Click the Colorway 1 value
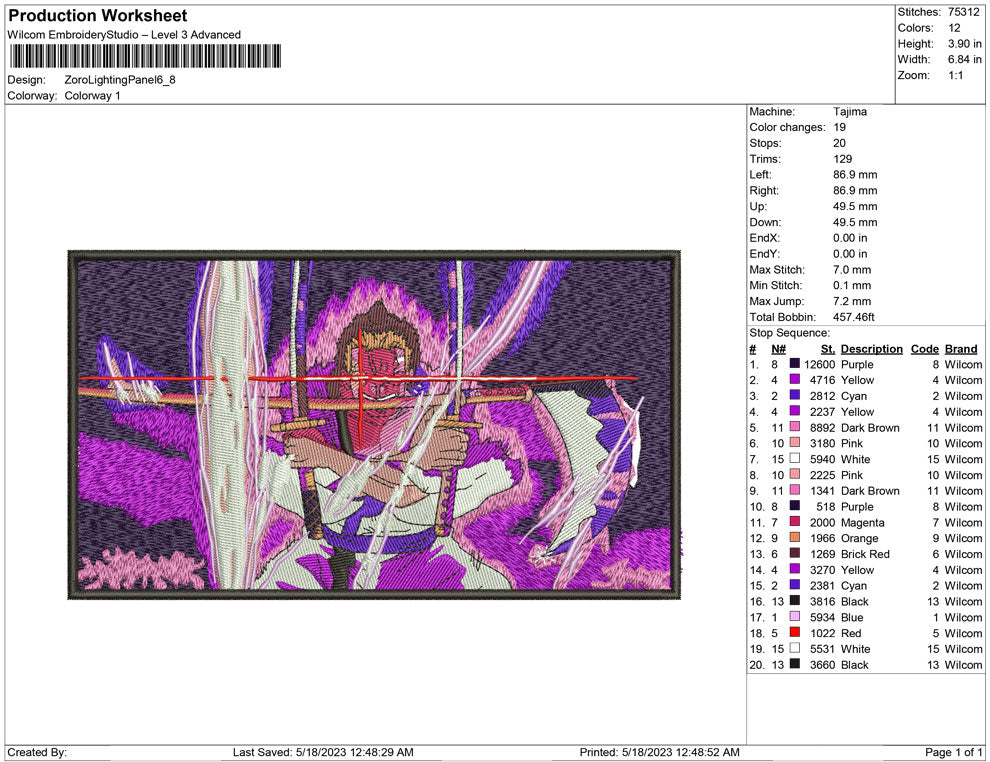 click(92, 96)
